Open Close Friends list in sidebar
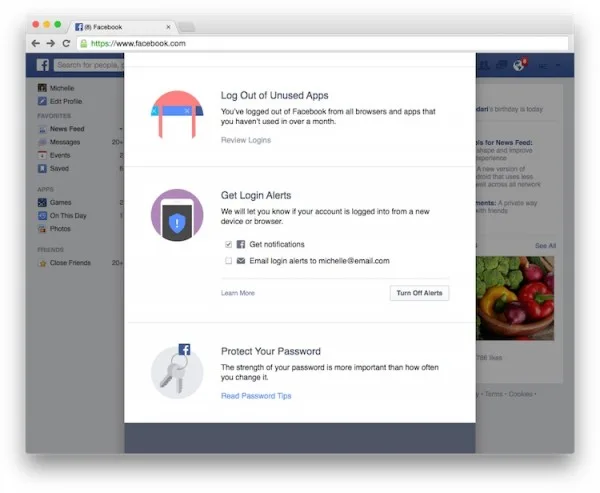 click(70, 263)
